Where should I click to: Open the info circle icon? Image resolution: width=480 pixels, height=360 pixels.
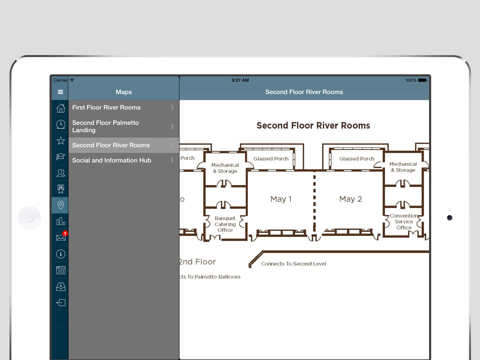point(61,254)
